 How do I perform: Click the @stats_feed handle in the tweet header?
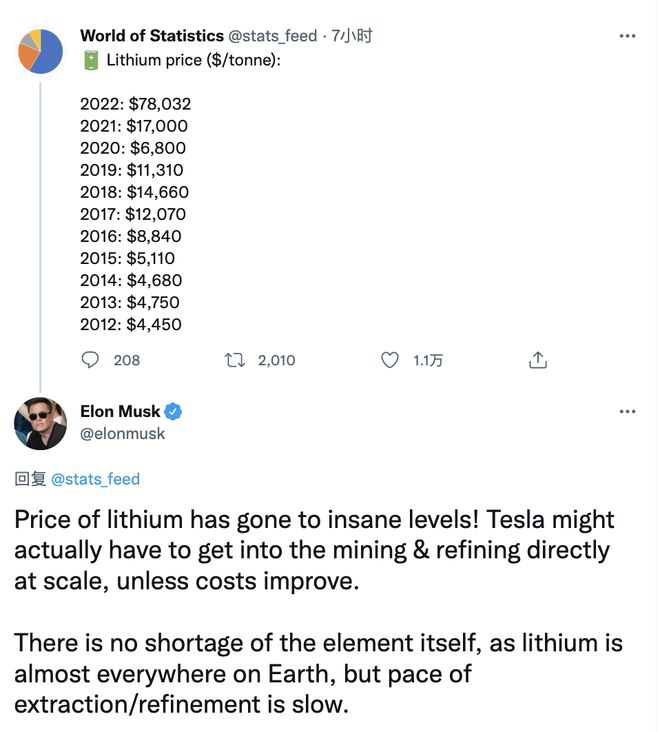[x=275, y=36]
